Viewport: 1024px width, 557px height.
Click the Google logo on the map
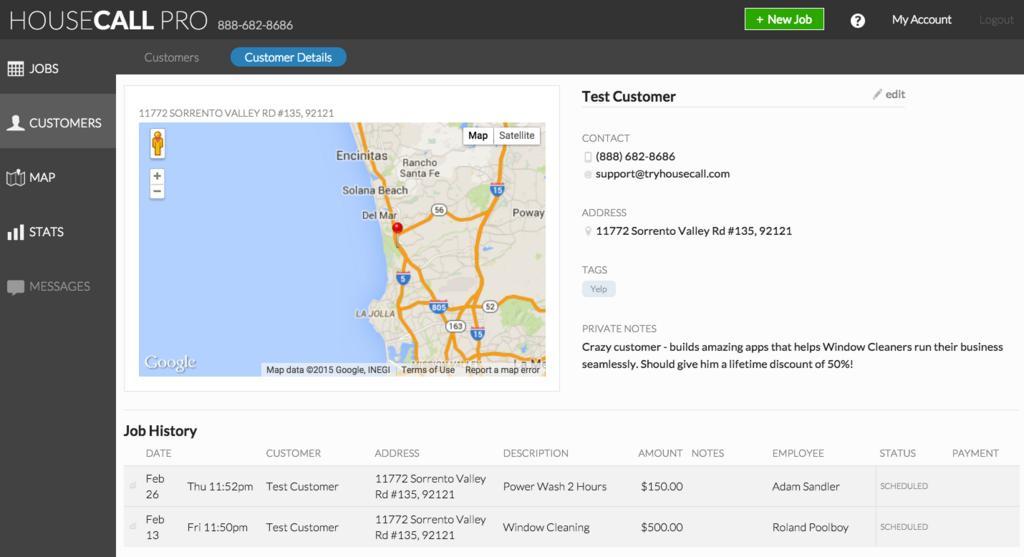coord(170,362)
